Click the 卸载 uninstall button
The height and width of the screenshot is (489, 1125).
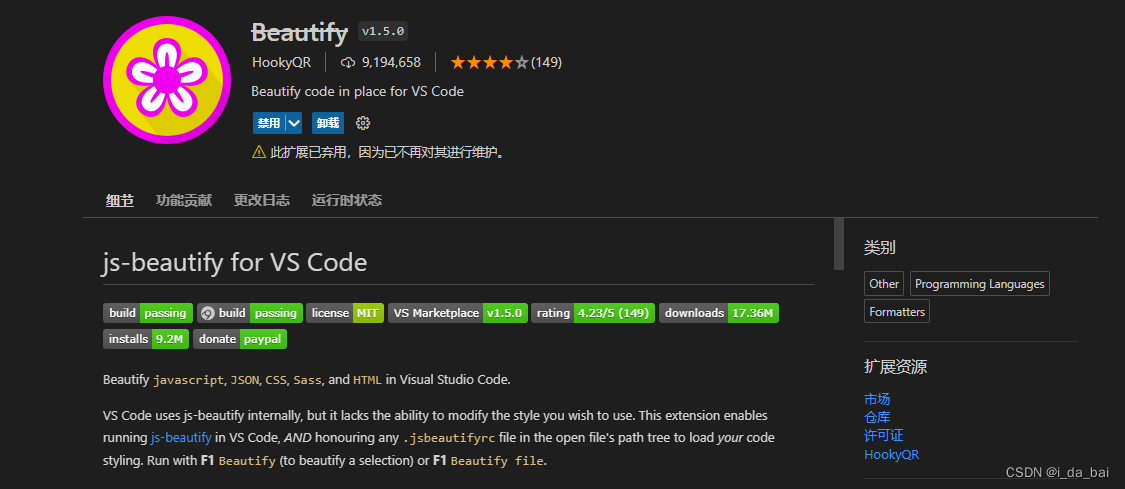point(328,123)
